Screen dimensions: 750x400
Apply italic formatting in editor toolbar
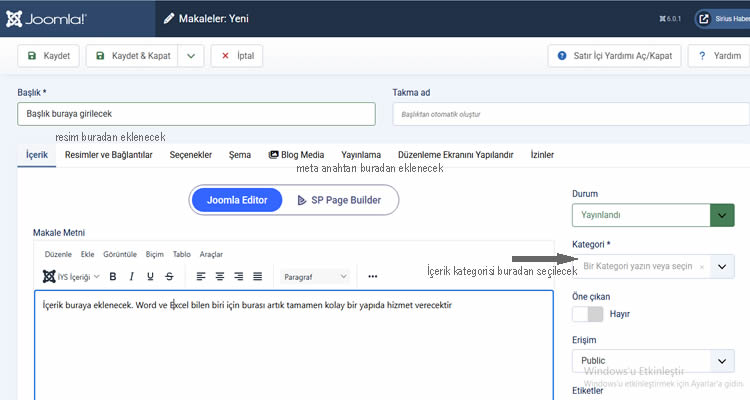click(132, 276)
